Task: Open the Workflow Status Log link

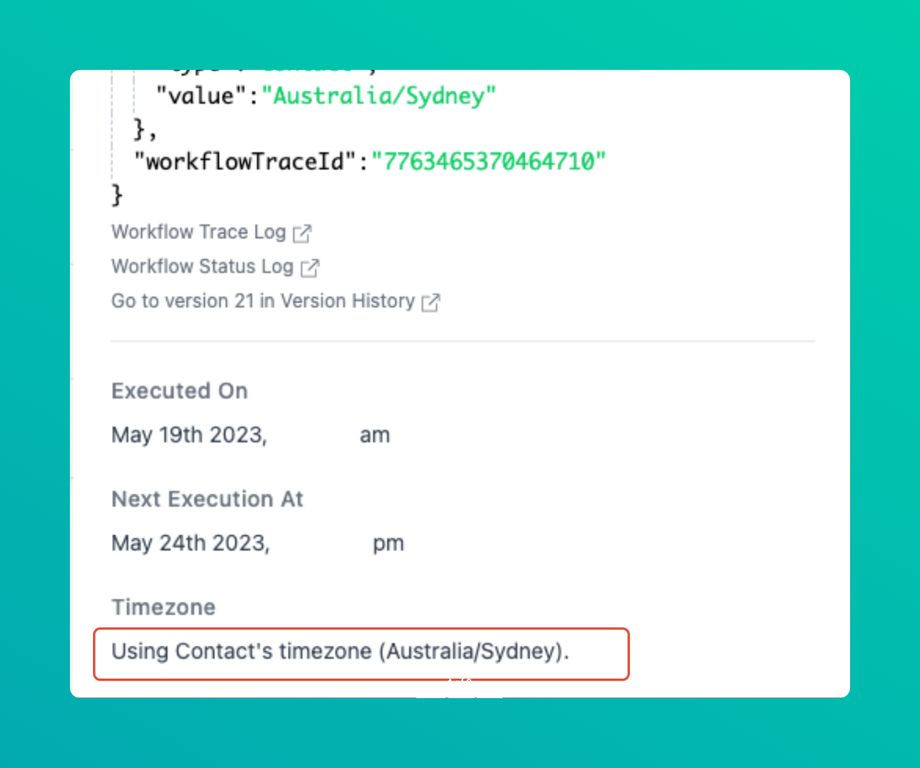Action: (x=202, y=267)
